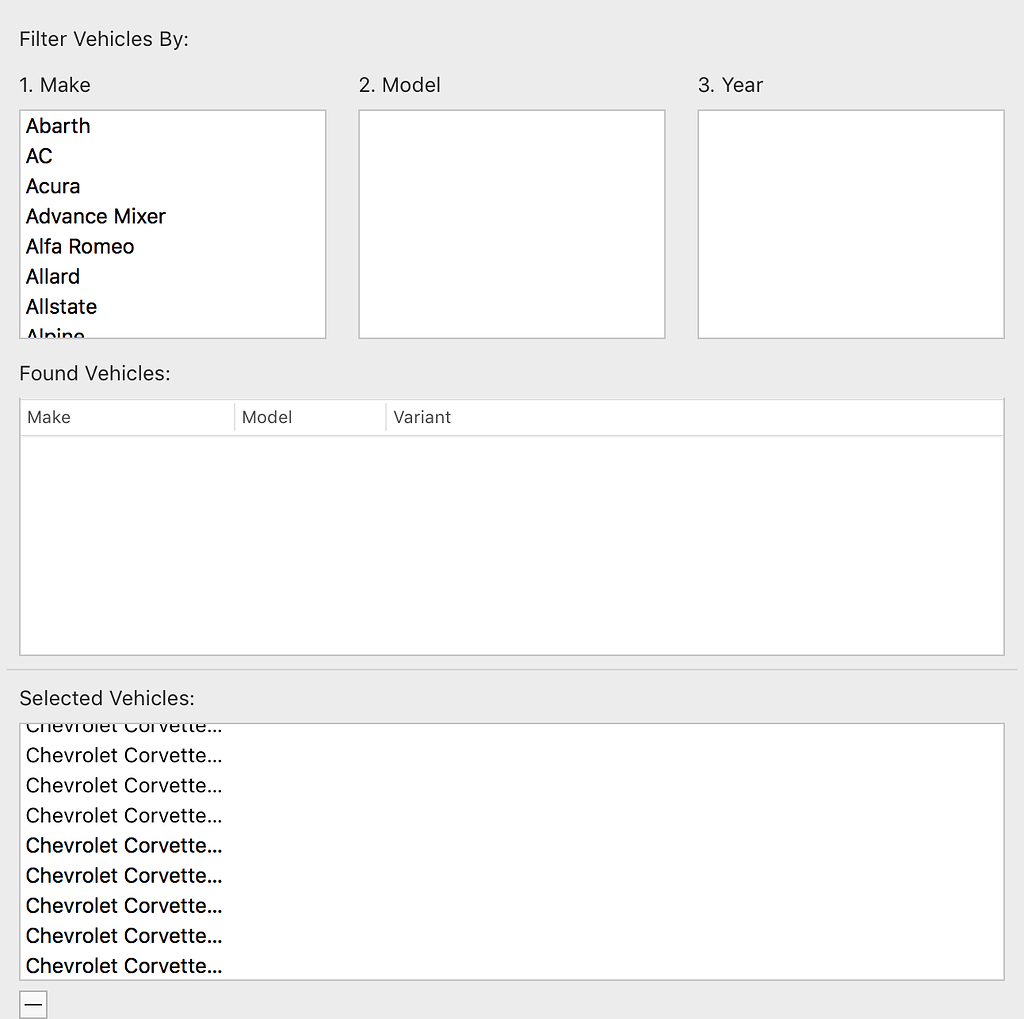Choose Alfa Romeo from the Make list
Screen dimensions: 1024x1019
(x=172, y=246)
